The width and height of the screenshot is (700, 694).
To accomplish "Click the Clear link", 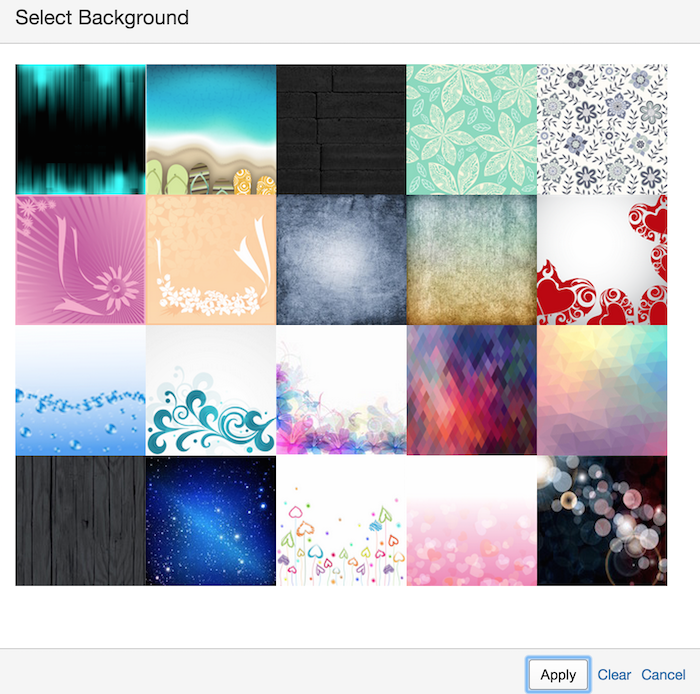I will point(614,674).
